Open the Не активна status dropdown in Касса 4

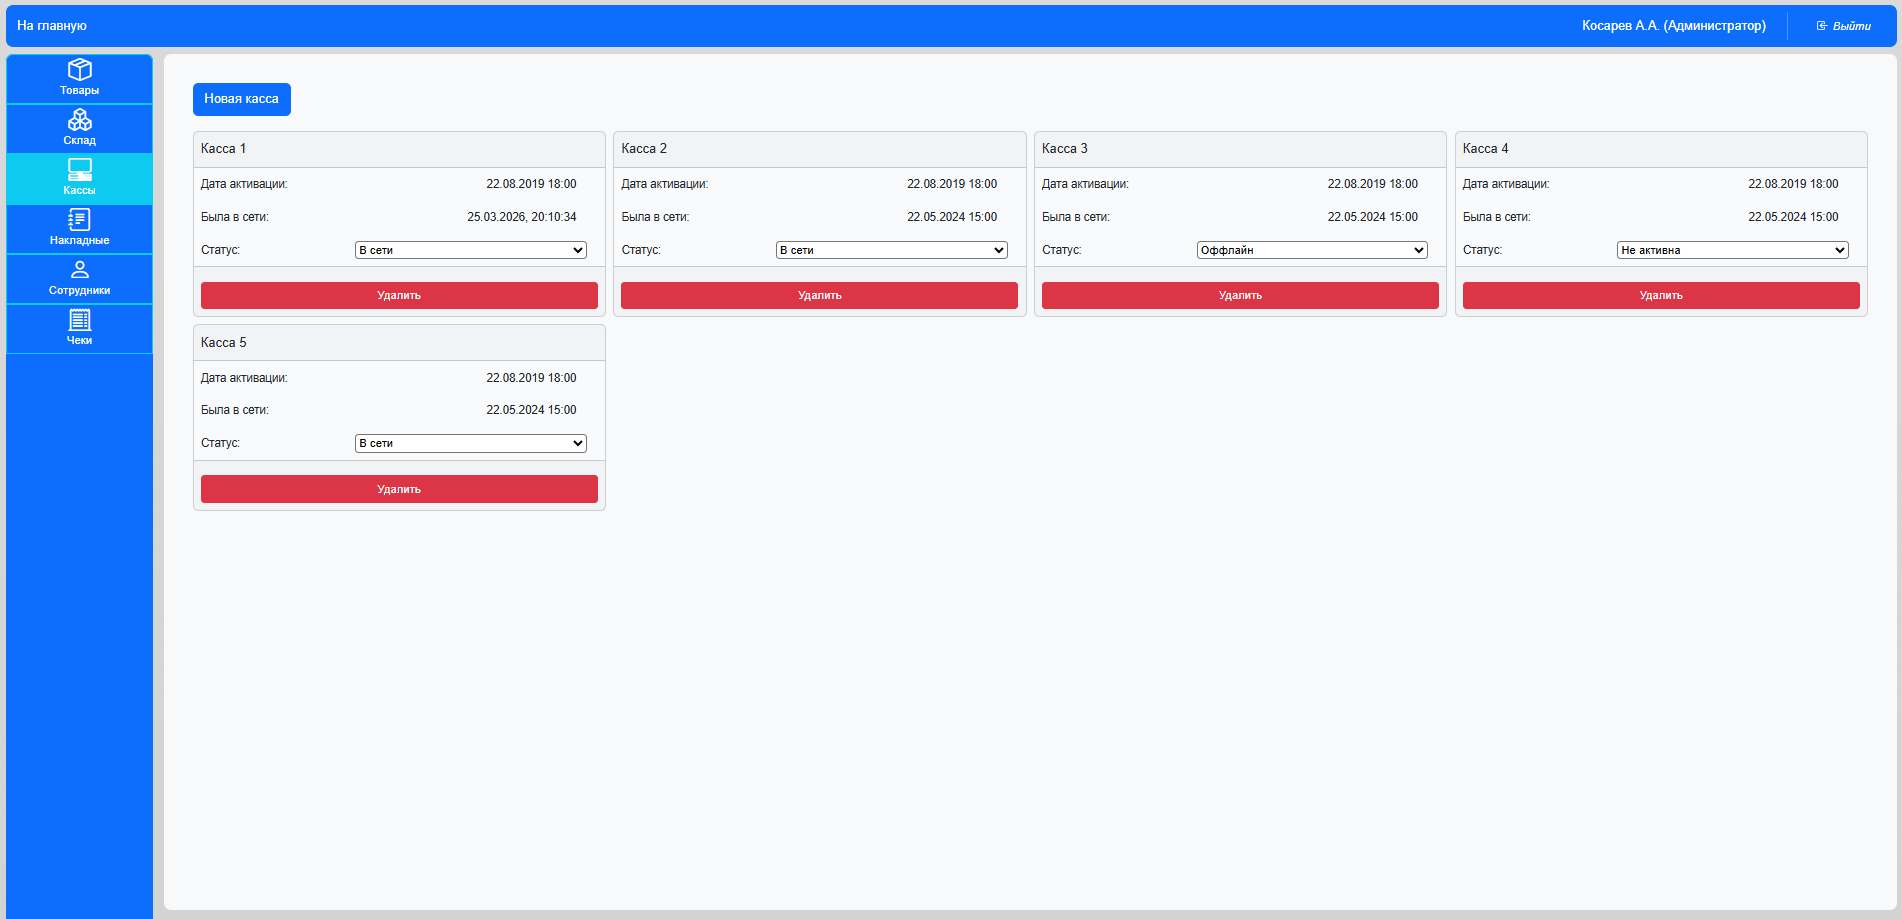click(x=1733, y=250)
